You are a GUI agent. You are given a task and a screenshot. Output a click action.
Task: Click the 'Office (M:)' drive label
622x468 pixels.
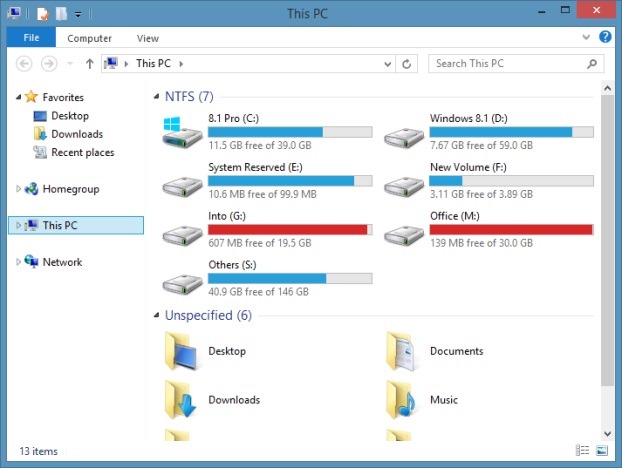click(455, 216)
